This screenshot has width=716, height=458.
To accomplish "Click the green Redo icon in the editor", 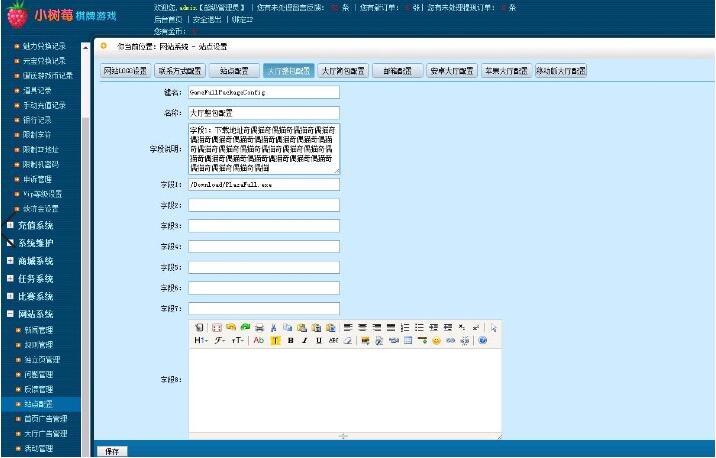I will coord(245,327).
